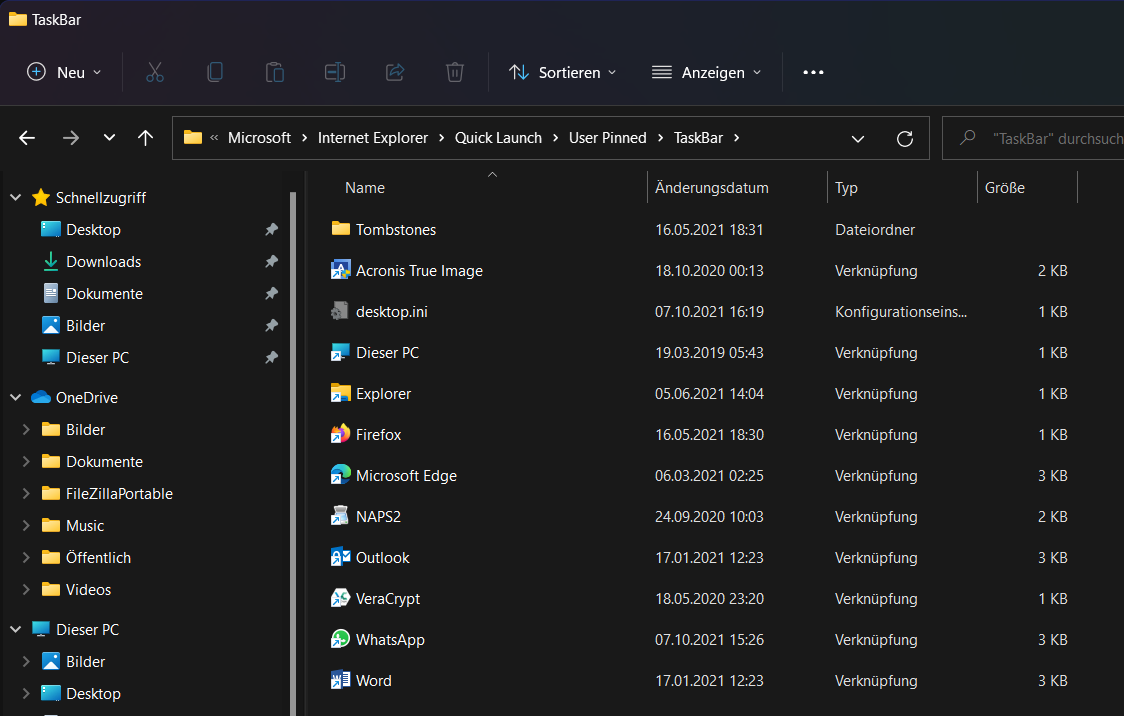1124x716 pixels.
Task: Go up one folder level arrow
Action: pos(146,138)
